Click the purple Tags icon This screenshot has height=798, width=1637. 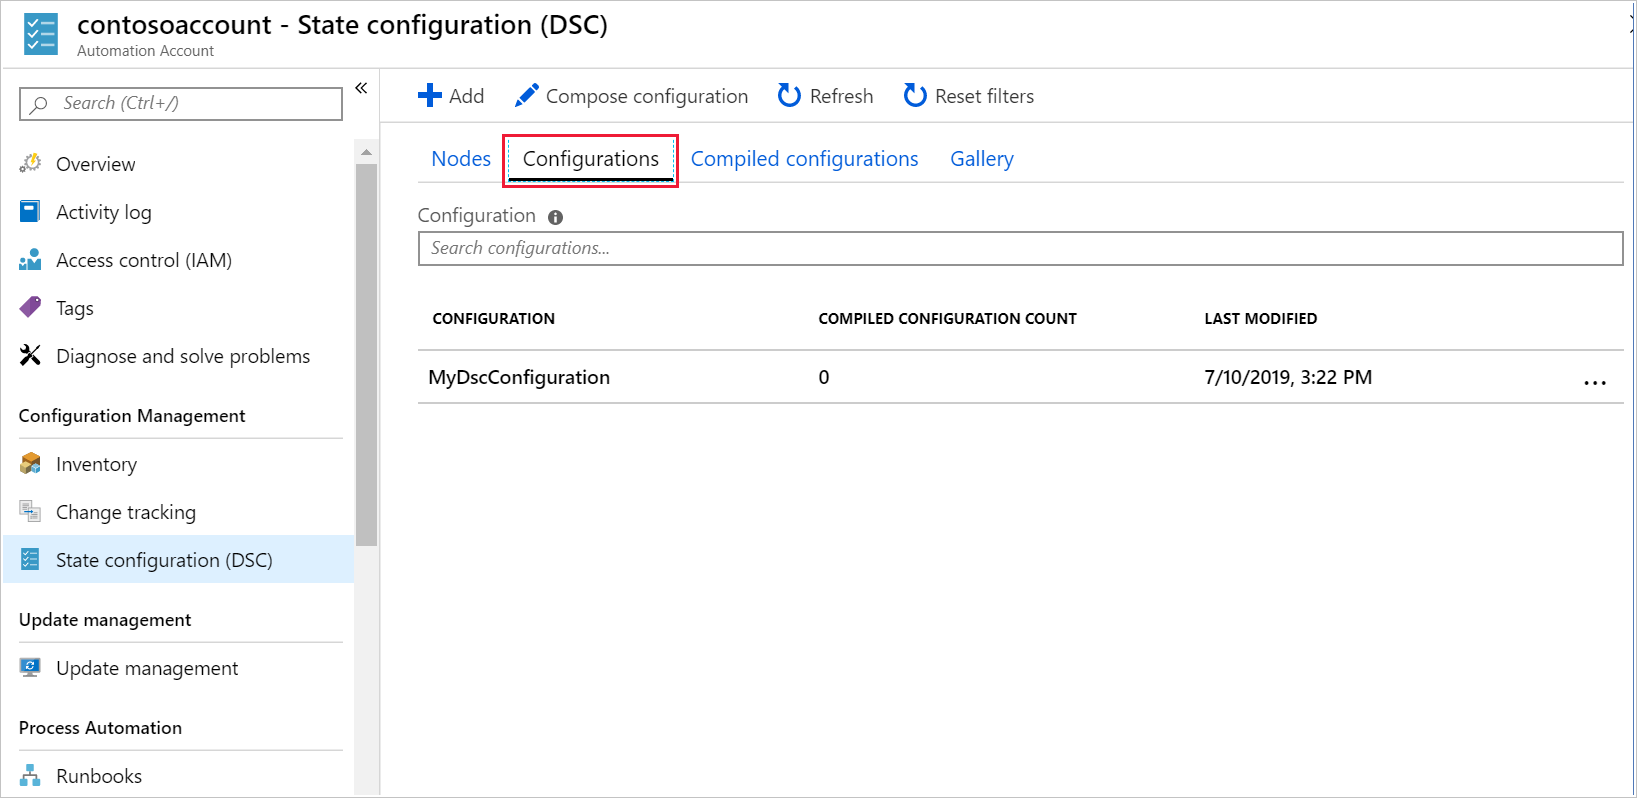31,307
